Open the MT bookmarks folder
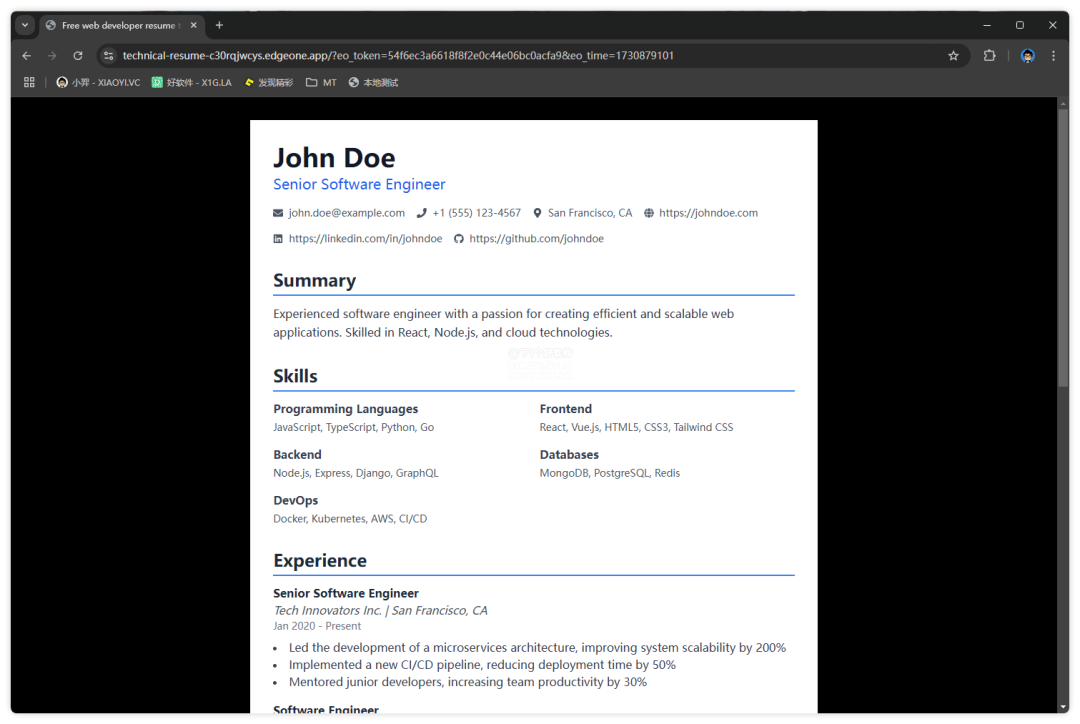The image size is (1080, 724). coord(321,83)
